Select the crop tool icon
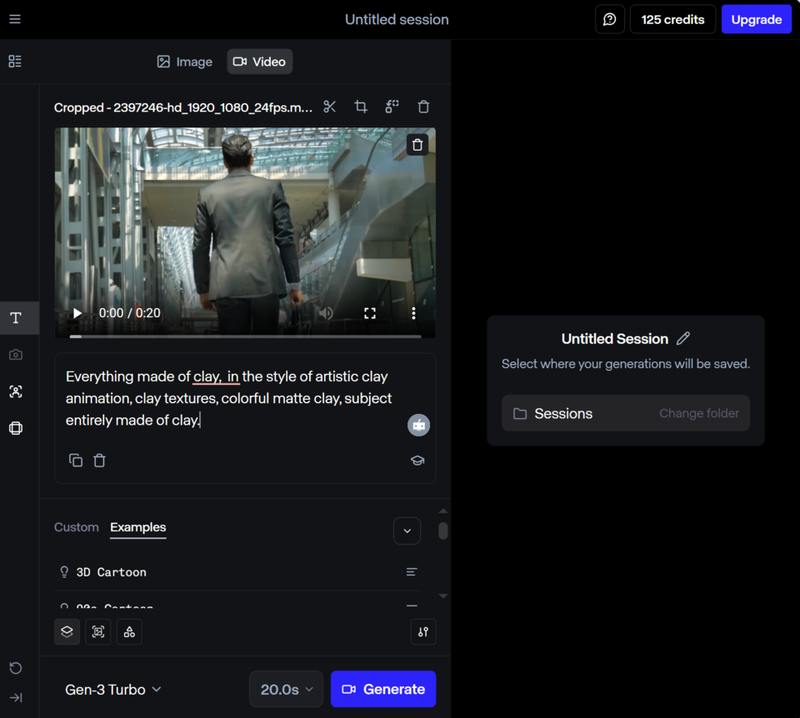Image resolution: width=800 pixels, height=718 pixels. 361,107
